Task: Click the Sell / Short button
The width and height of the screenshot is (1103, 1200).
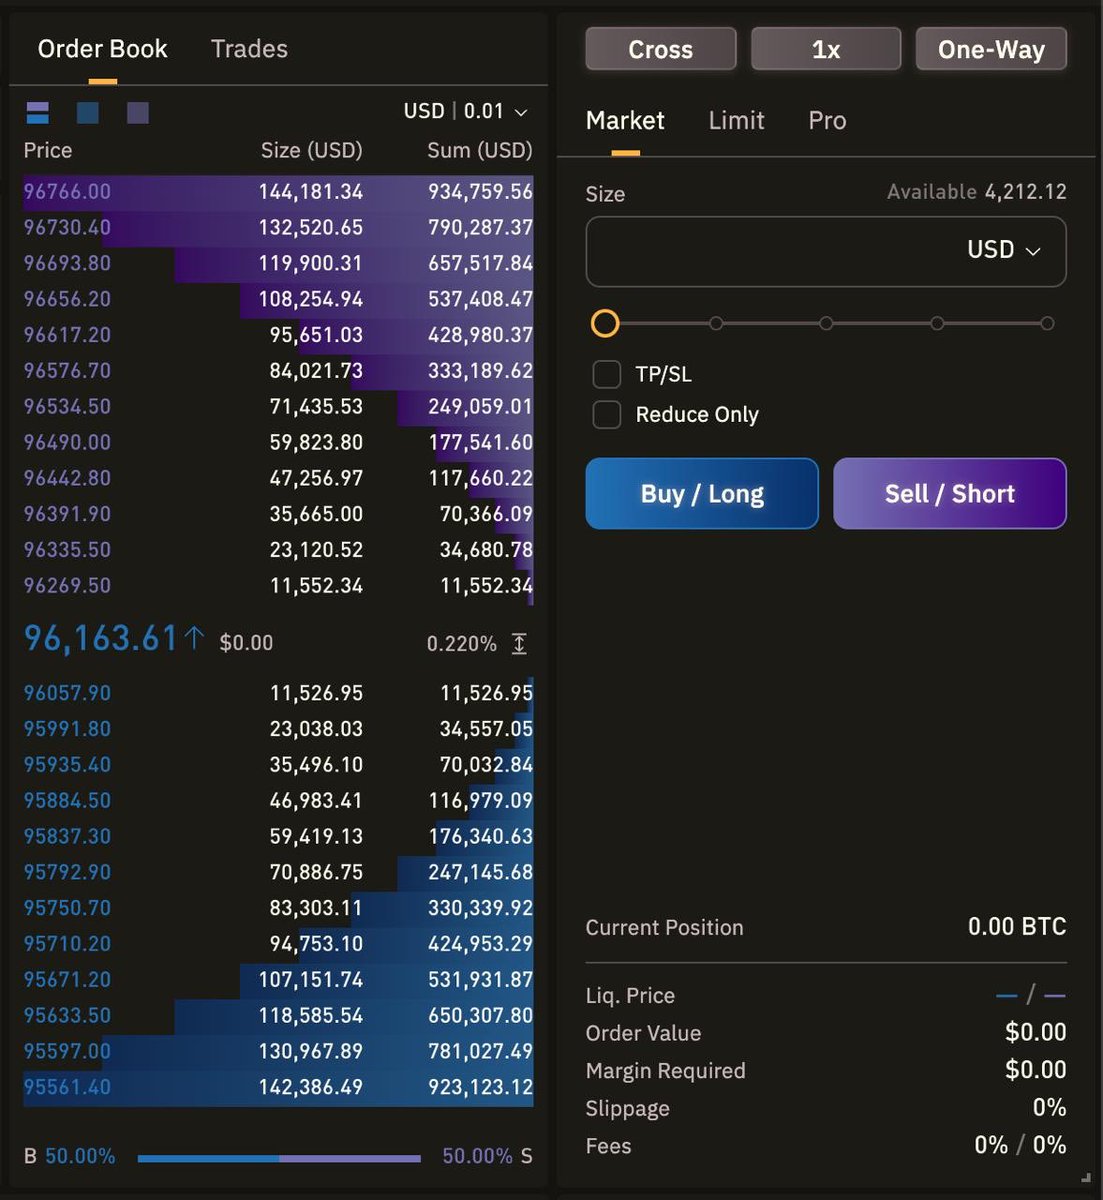Action: [x=949, y=493]
